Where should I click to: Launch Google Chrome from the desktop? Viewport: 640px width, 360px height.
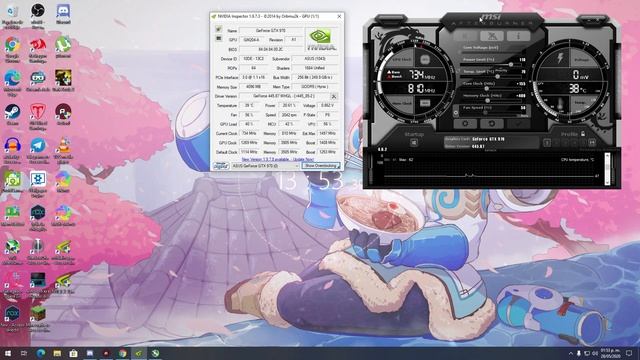(13, 45)
